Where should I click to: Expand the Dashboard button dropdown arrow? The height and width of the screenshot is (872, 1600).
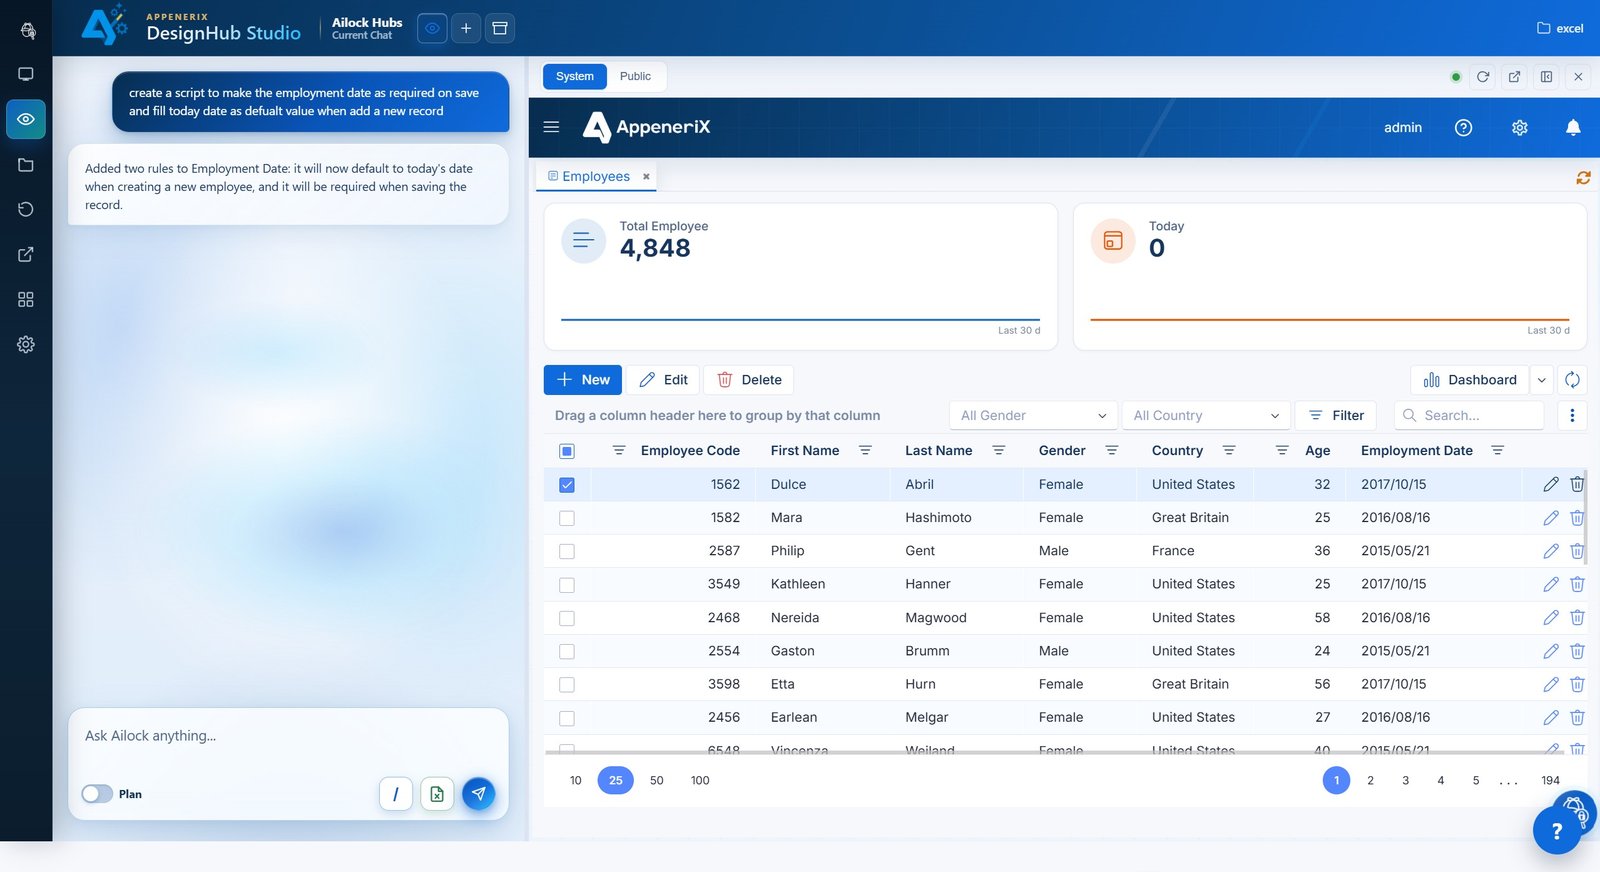coord(1542,380)
